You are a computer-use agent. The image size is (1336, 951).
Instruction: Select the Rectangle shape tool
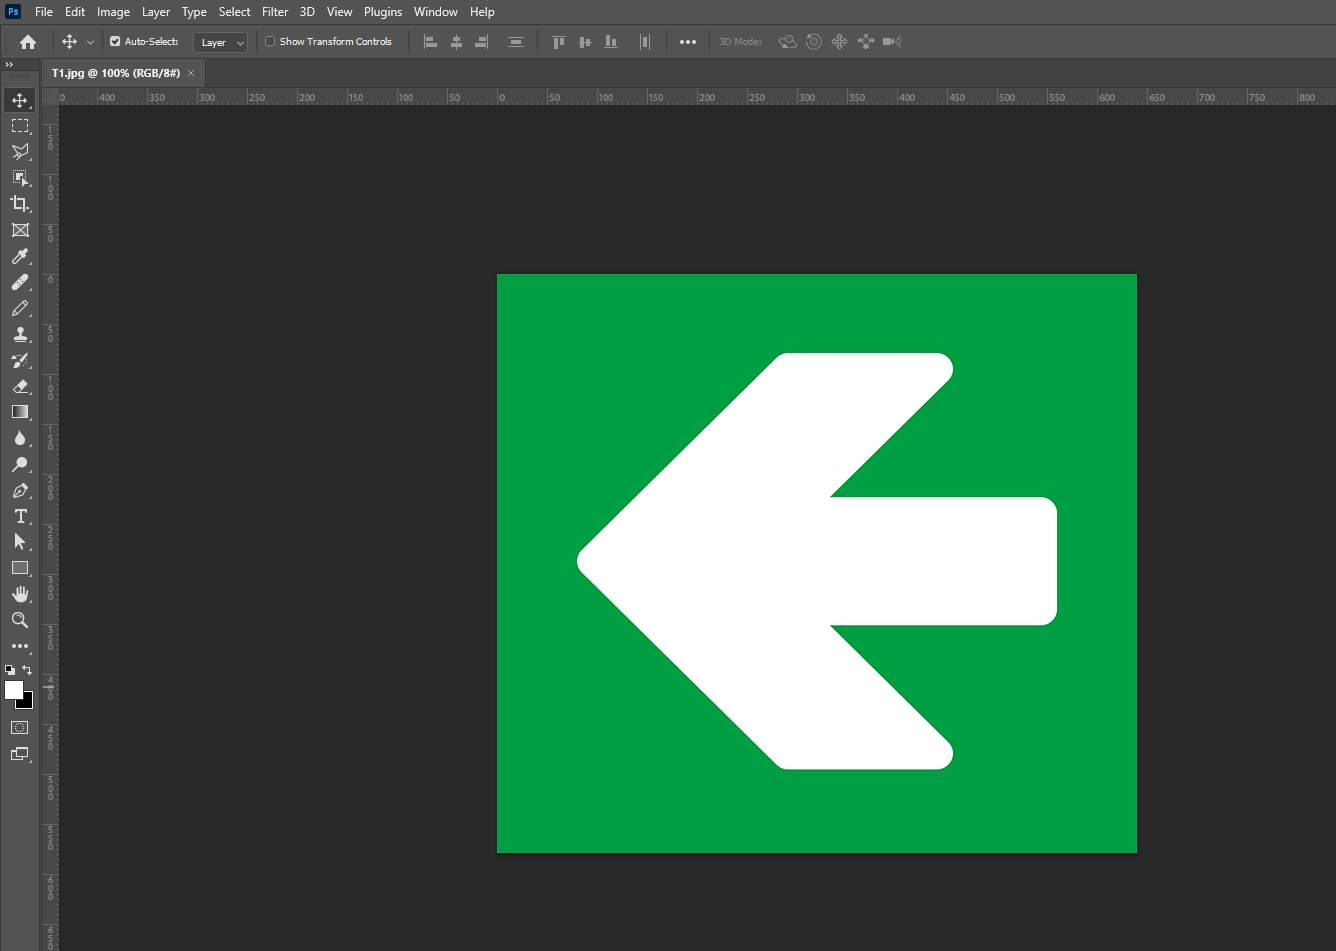point(19,568)
